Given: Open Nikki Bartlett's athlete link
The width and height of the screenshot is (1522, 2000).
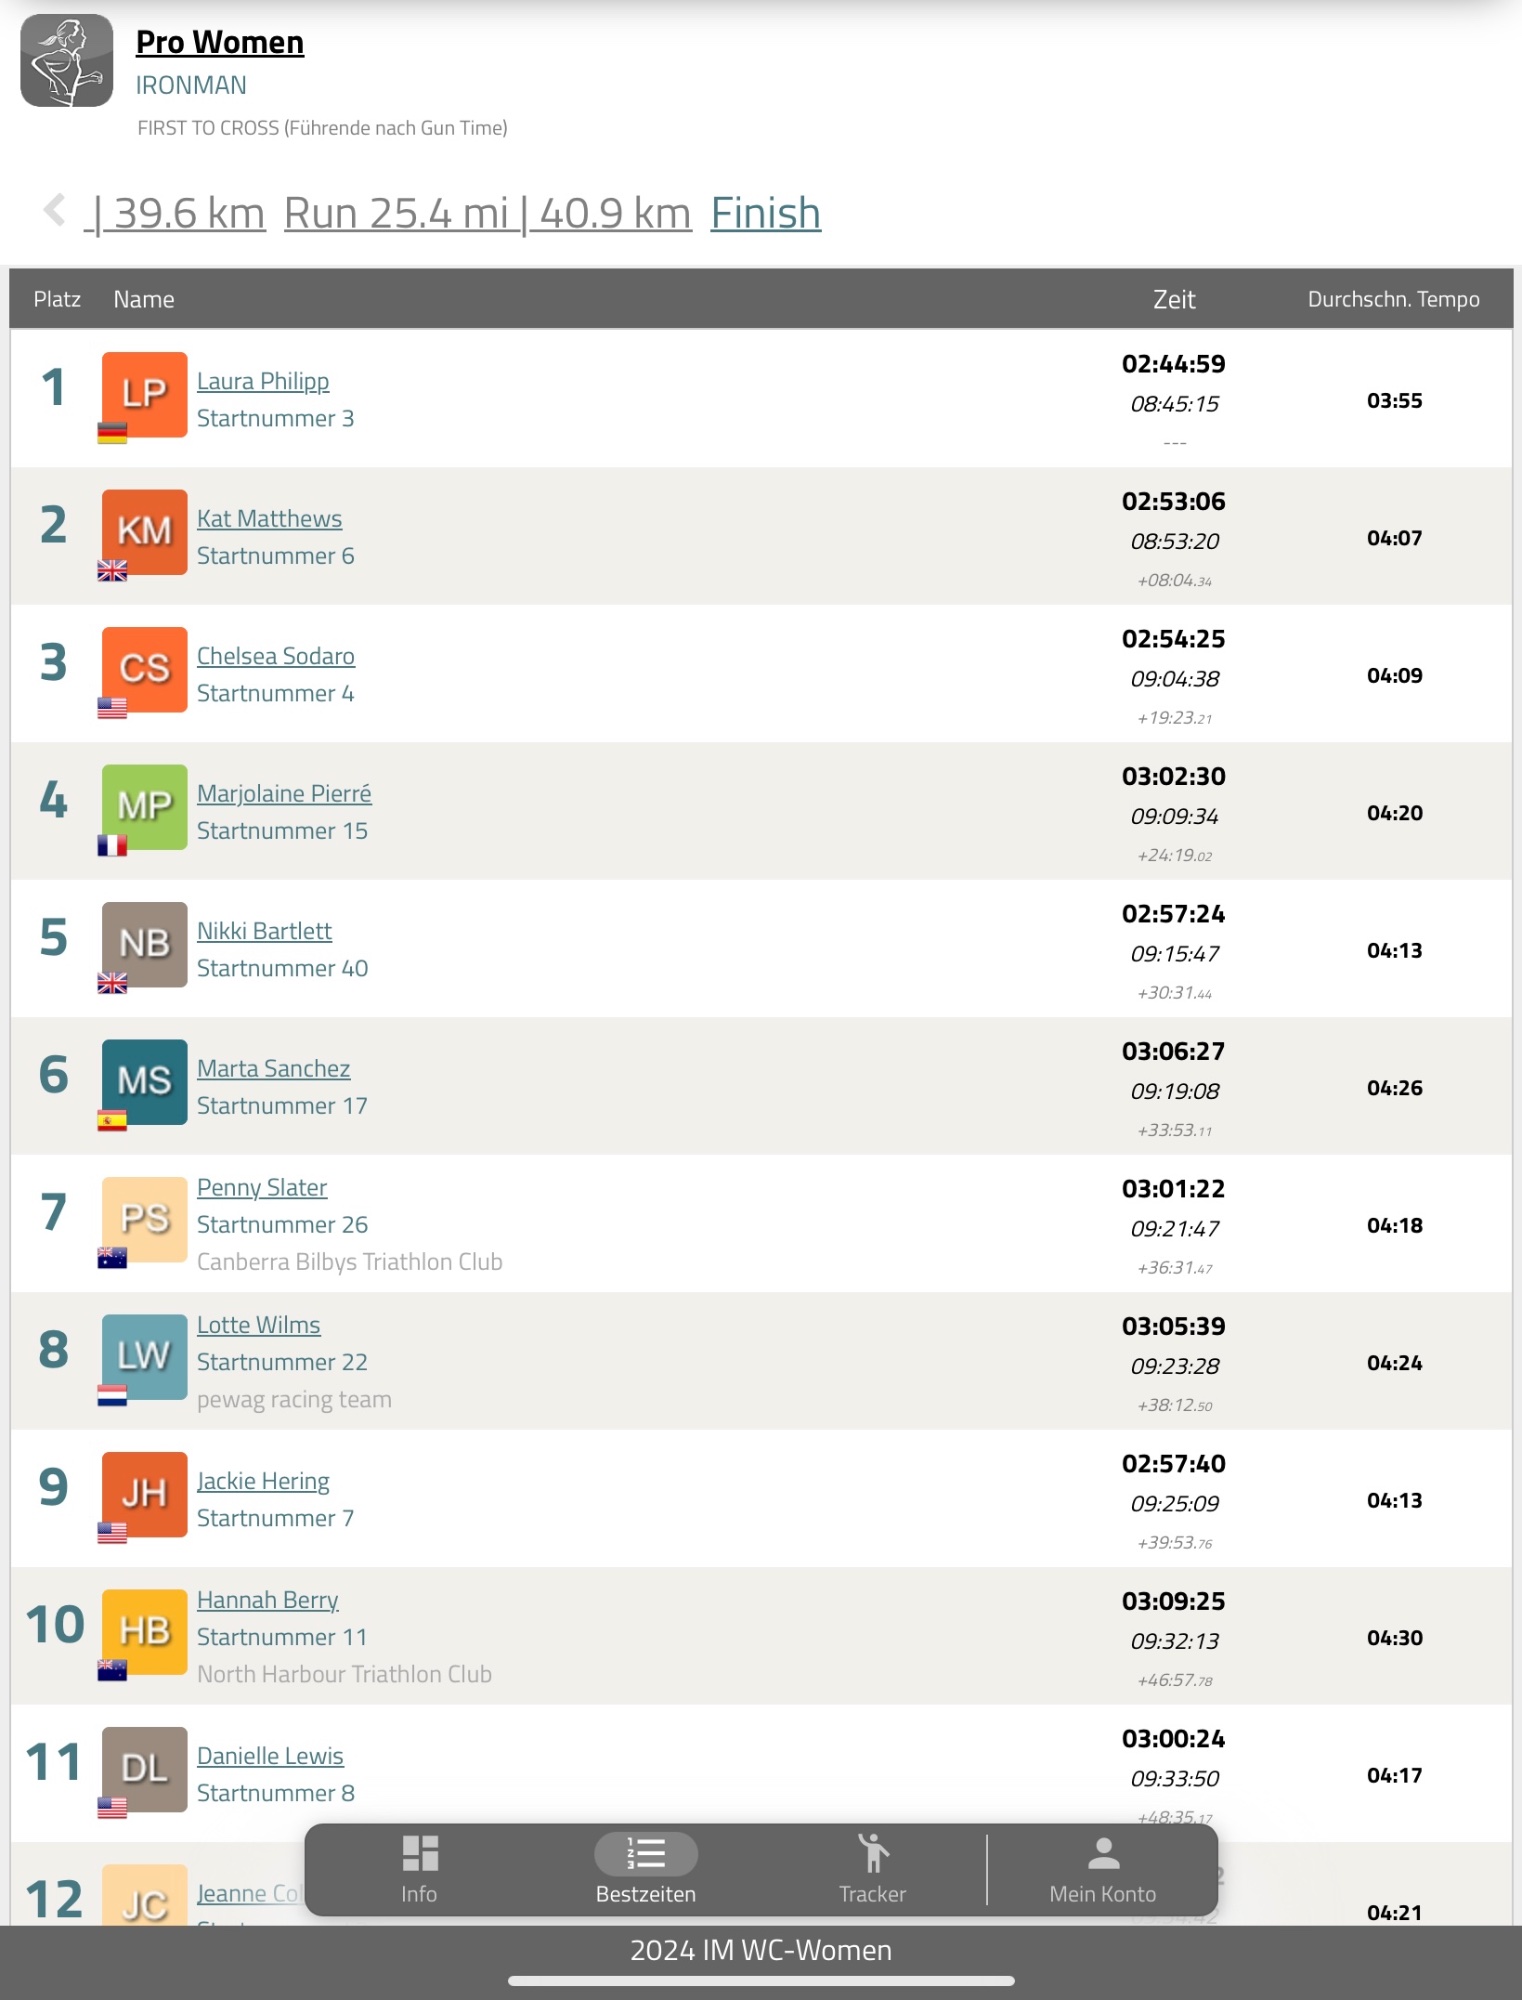Looking at the screenshot, I should coord(264,931).
